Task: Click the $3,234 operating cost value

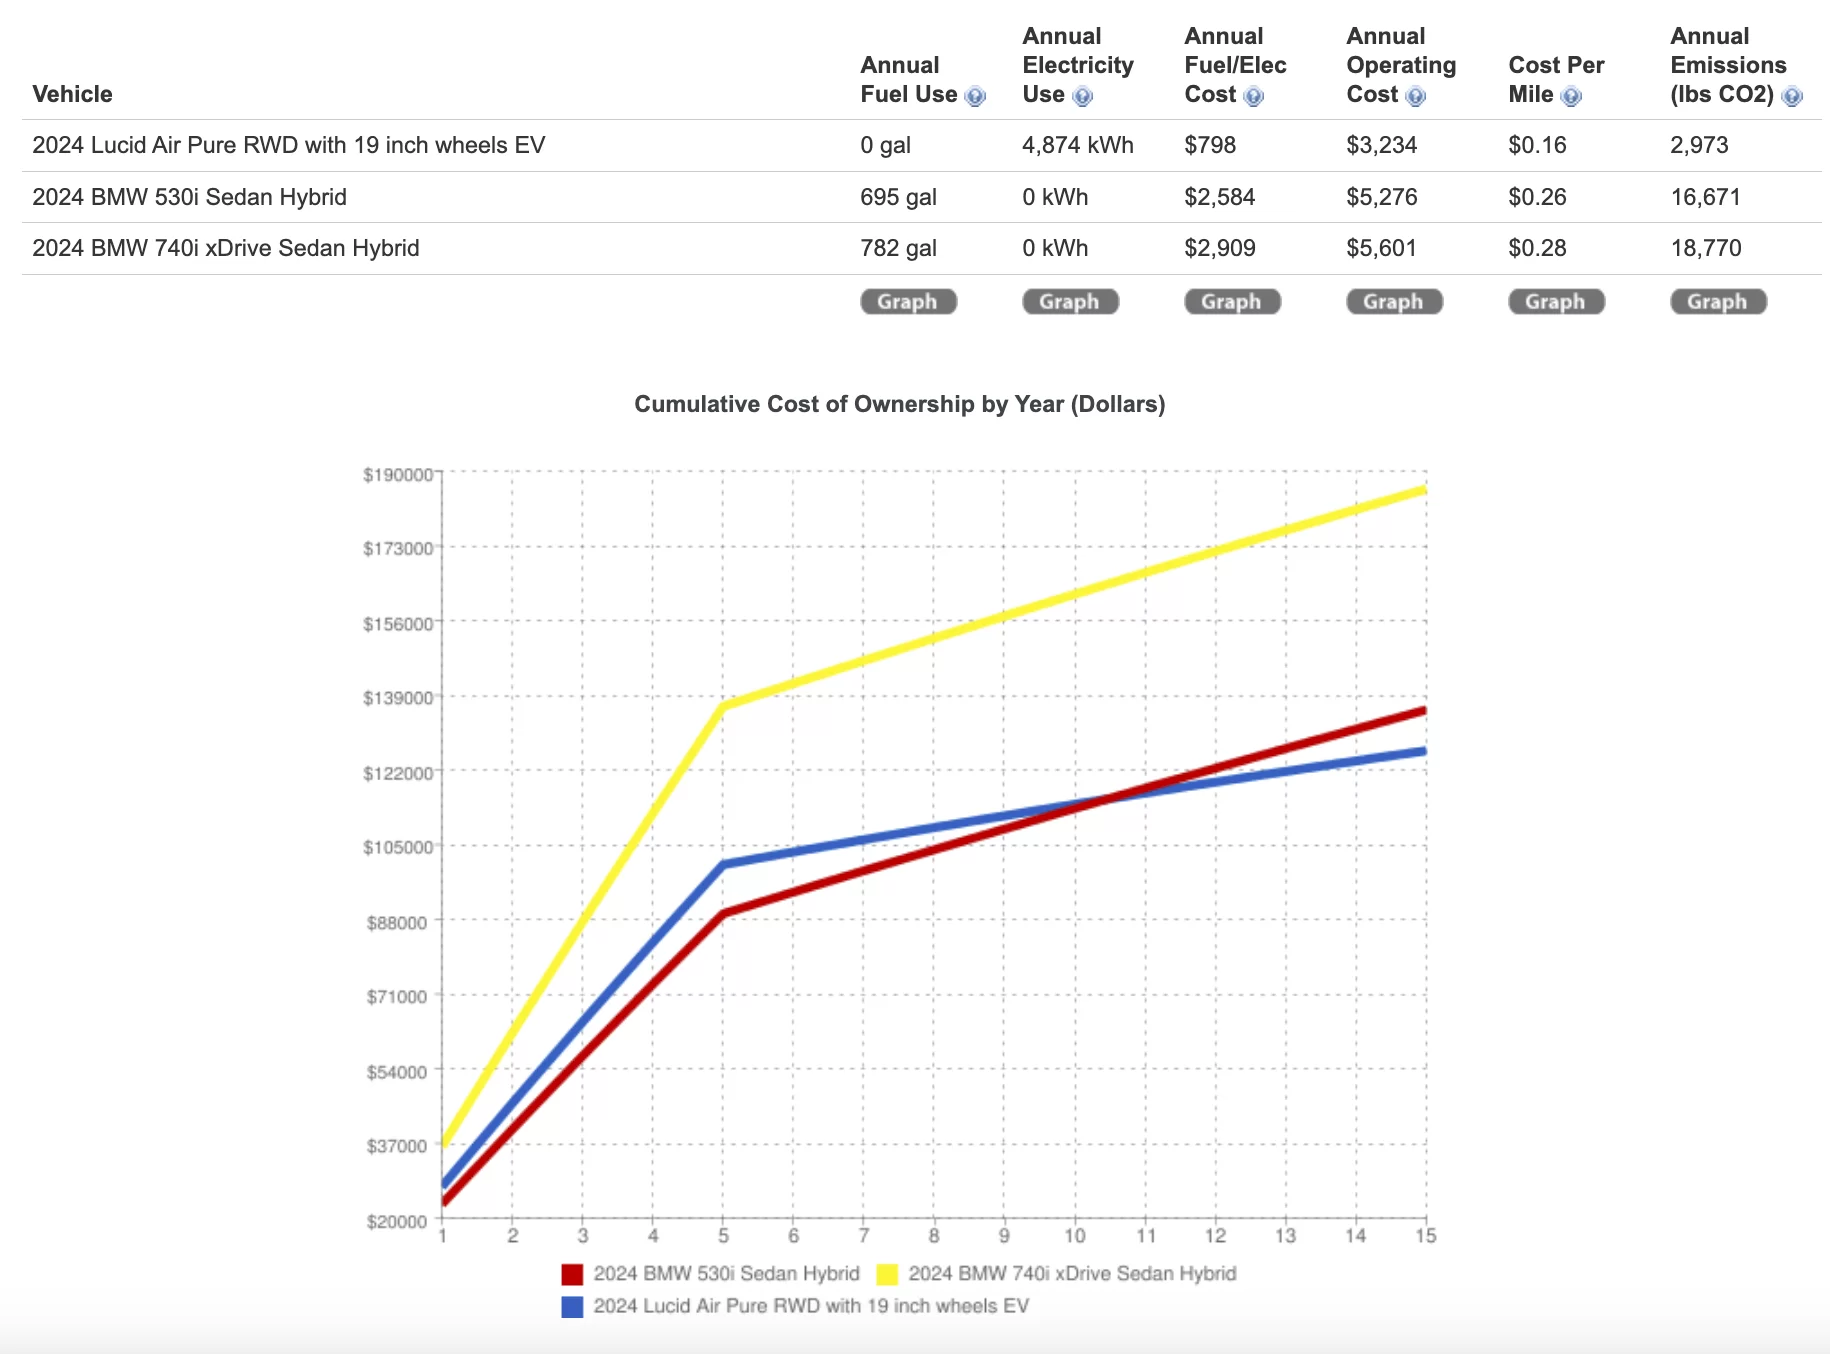Action: click(1381, 145)
